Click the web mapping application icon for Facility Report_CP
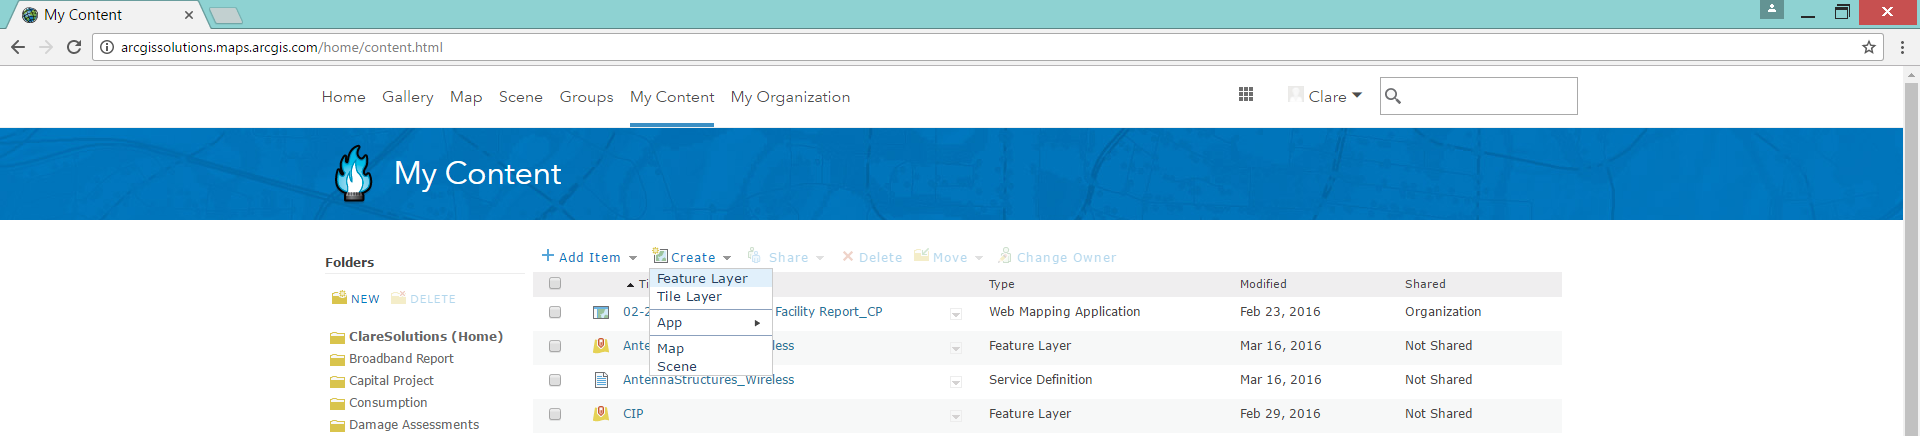This screenshot has height=436, width=1920. (x=601, y=312)
